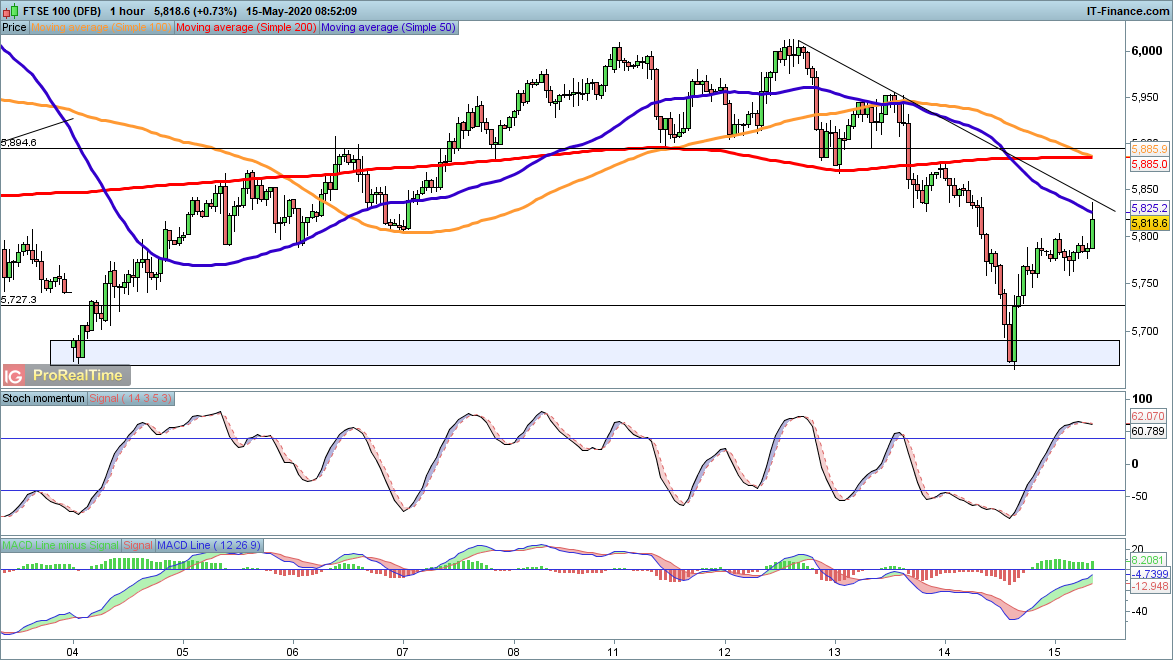Click the Stoch momentum indicator label
The image size is (1173, 660).
(x=43, y=399)
